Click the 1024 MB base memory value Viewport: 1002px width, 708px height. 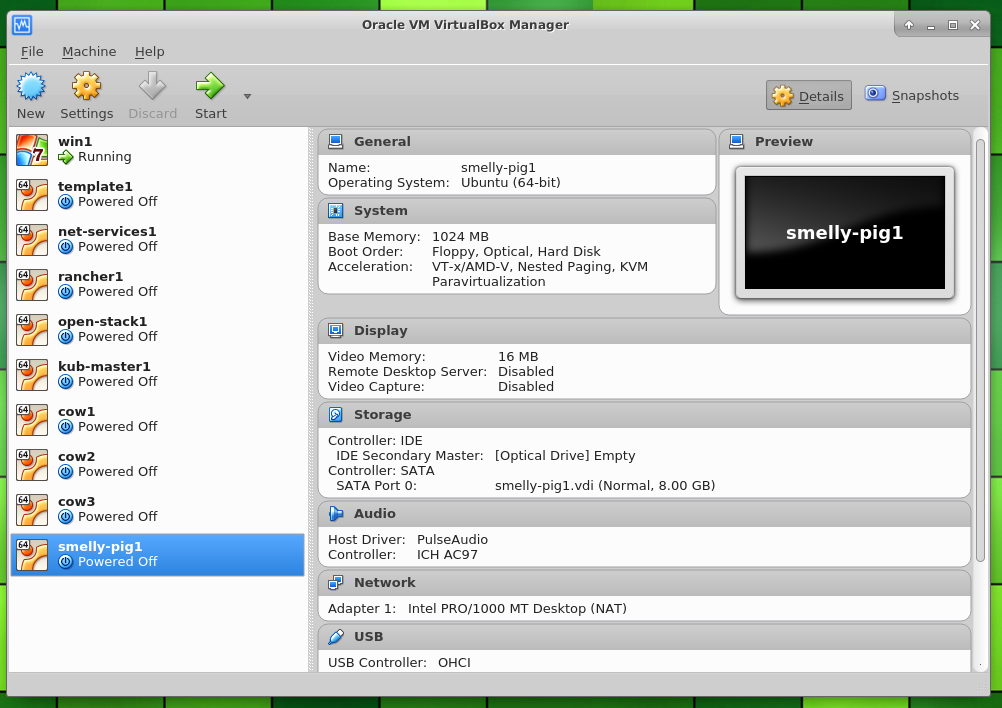(460, 236)
